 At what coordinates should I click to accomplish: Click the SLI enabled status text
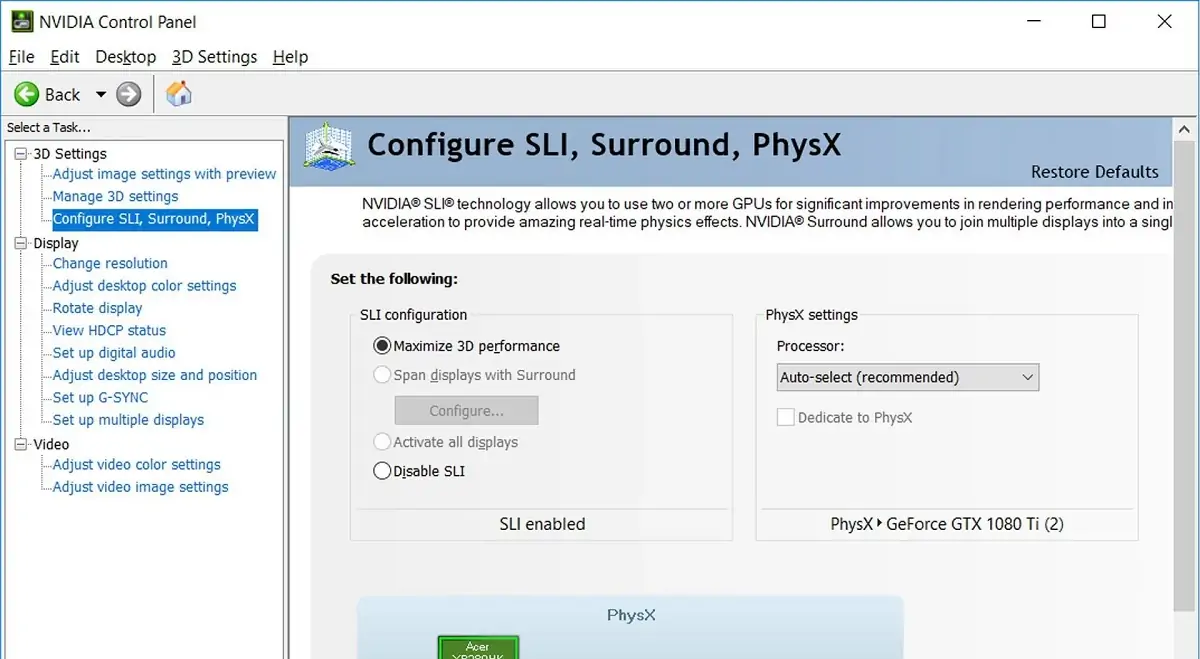[x=542, y=524]
